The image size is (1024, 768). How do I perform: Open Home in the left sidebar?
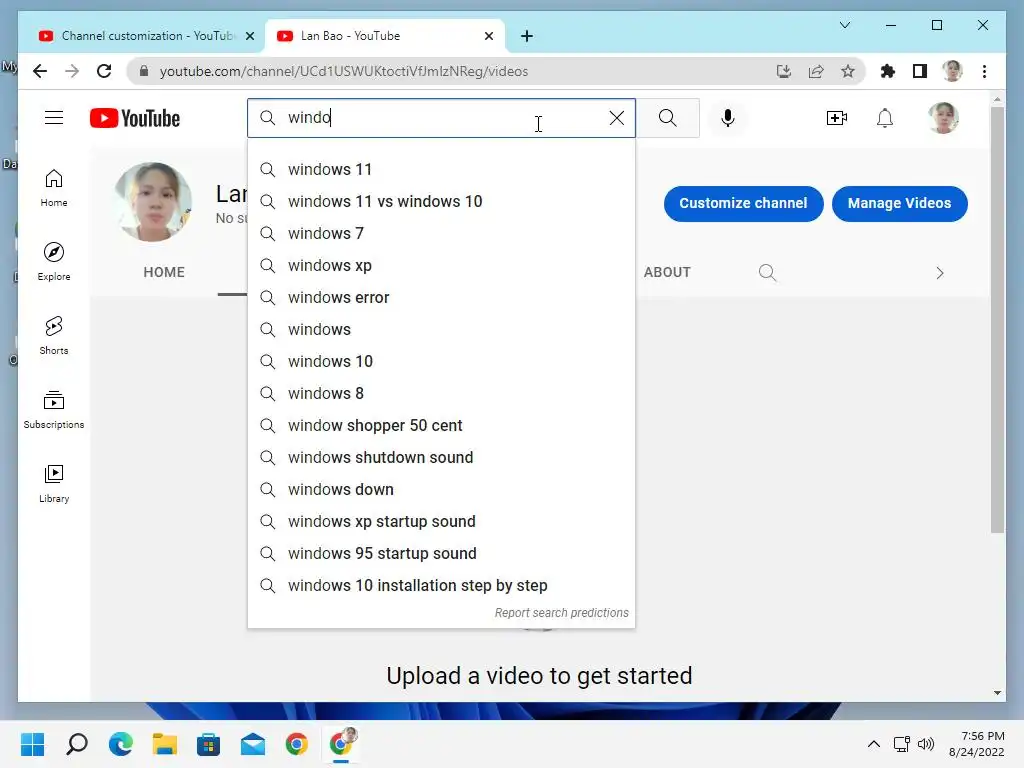point(54,188)
